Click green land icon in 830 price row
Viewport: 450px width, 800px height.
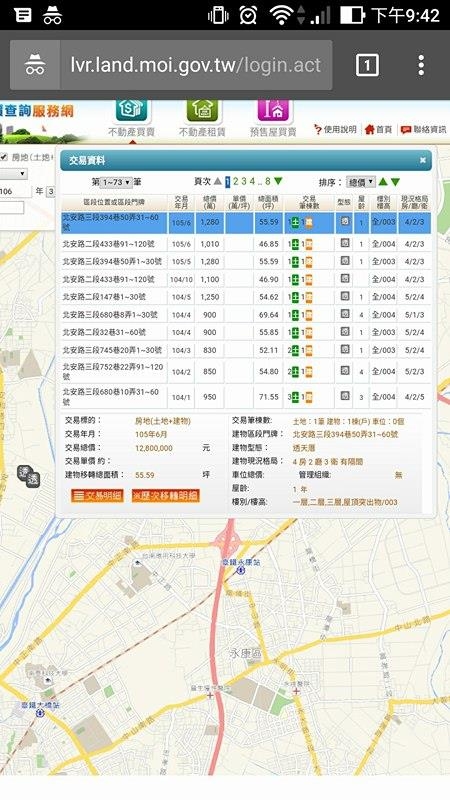(295, 351)
